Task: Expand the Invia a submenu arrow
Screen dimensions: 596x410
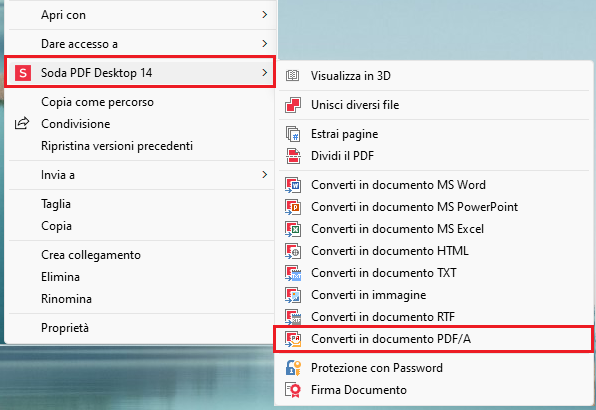Action: pyautogui.click(x=265, y=174)
